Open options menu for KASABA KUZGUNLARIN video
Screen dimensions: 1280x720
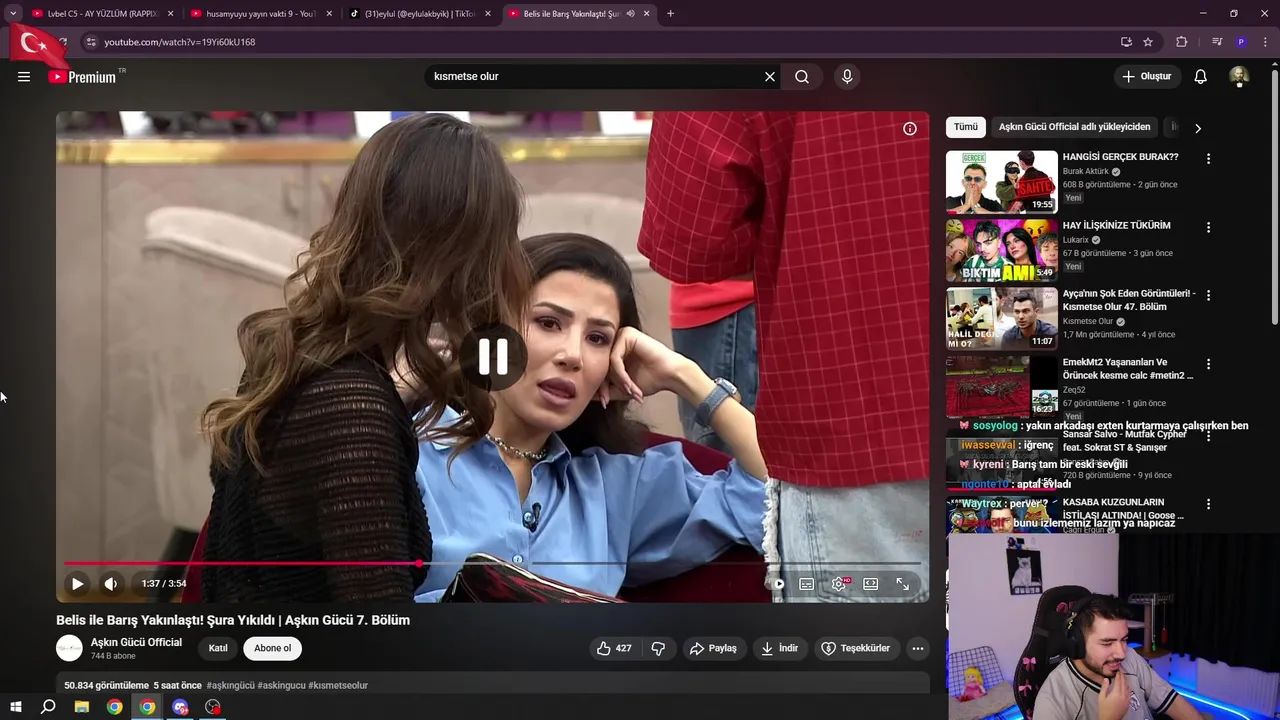[x=1208, y=504]
